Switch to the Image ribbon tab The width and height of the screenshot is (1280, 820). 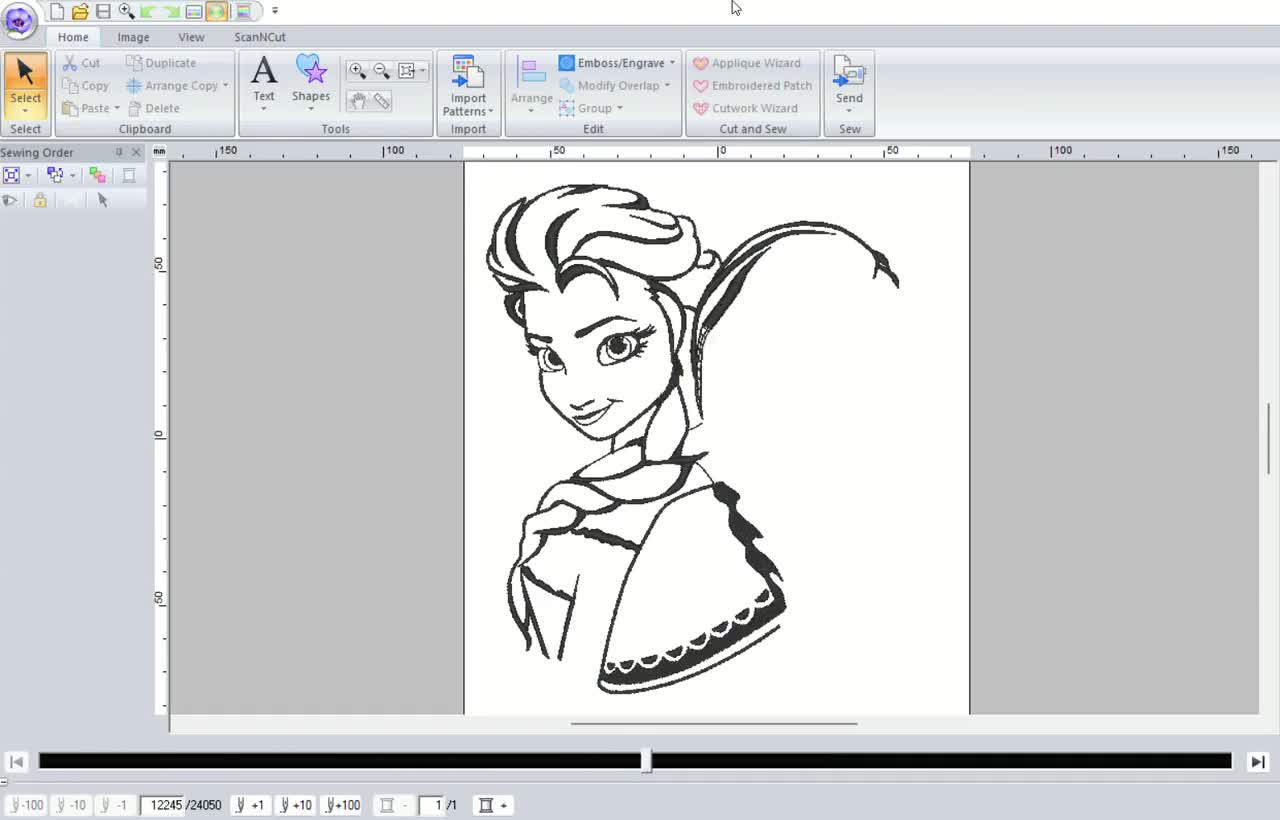(x=133, y=37)
